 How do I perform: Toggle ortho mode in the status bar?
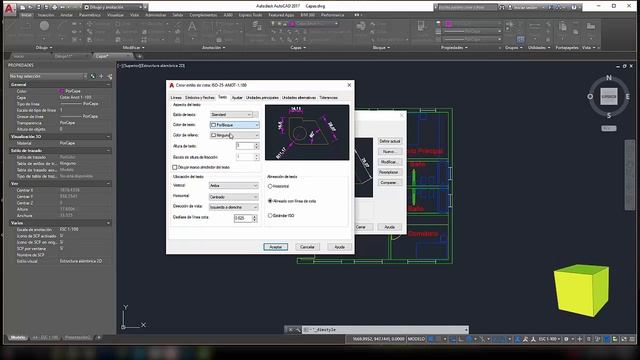460,339
